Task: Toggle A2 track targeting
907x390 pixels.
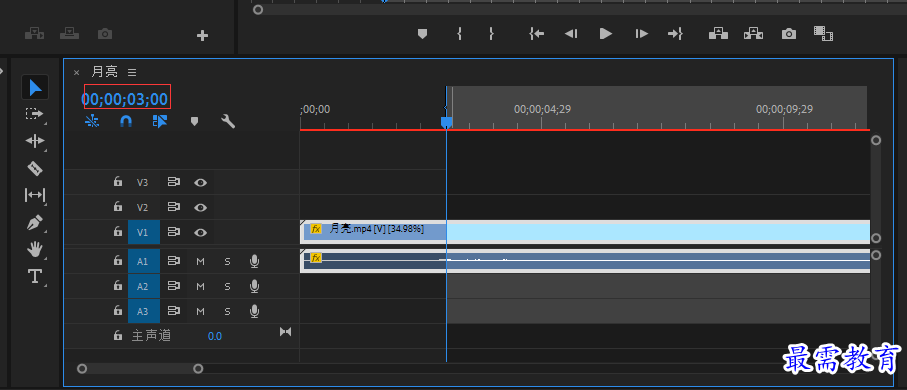Action: tap(142, 286)
